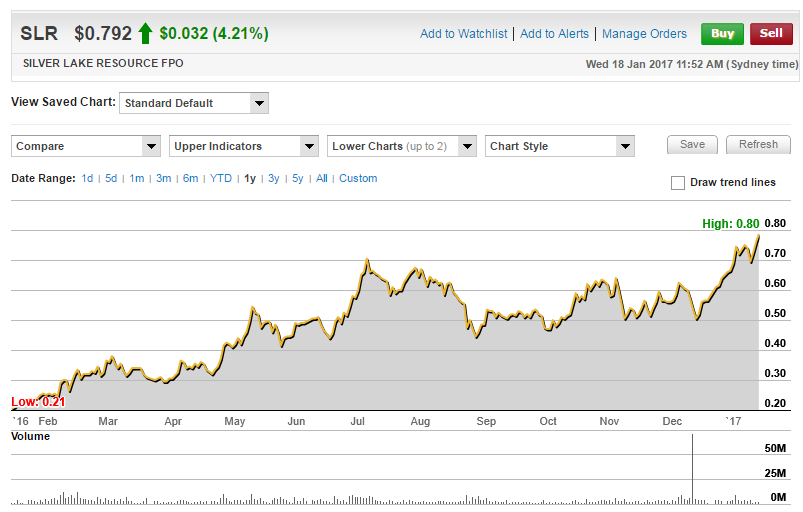Screen dimensions: 803x512
Task: Choose Custom date range
Action: tap(358, 179)
